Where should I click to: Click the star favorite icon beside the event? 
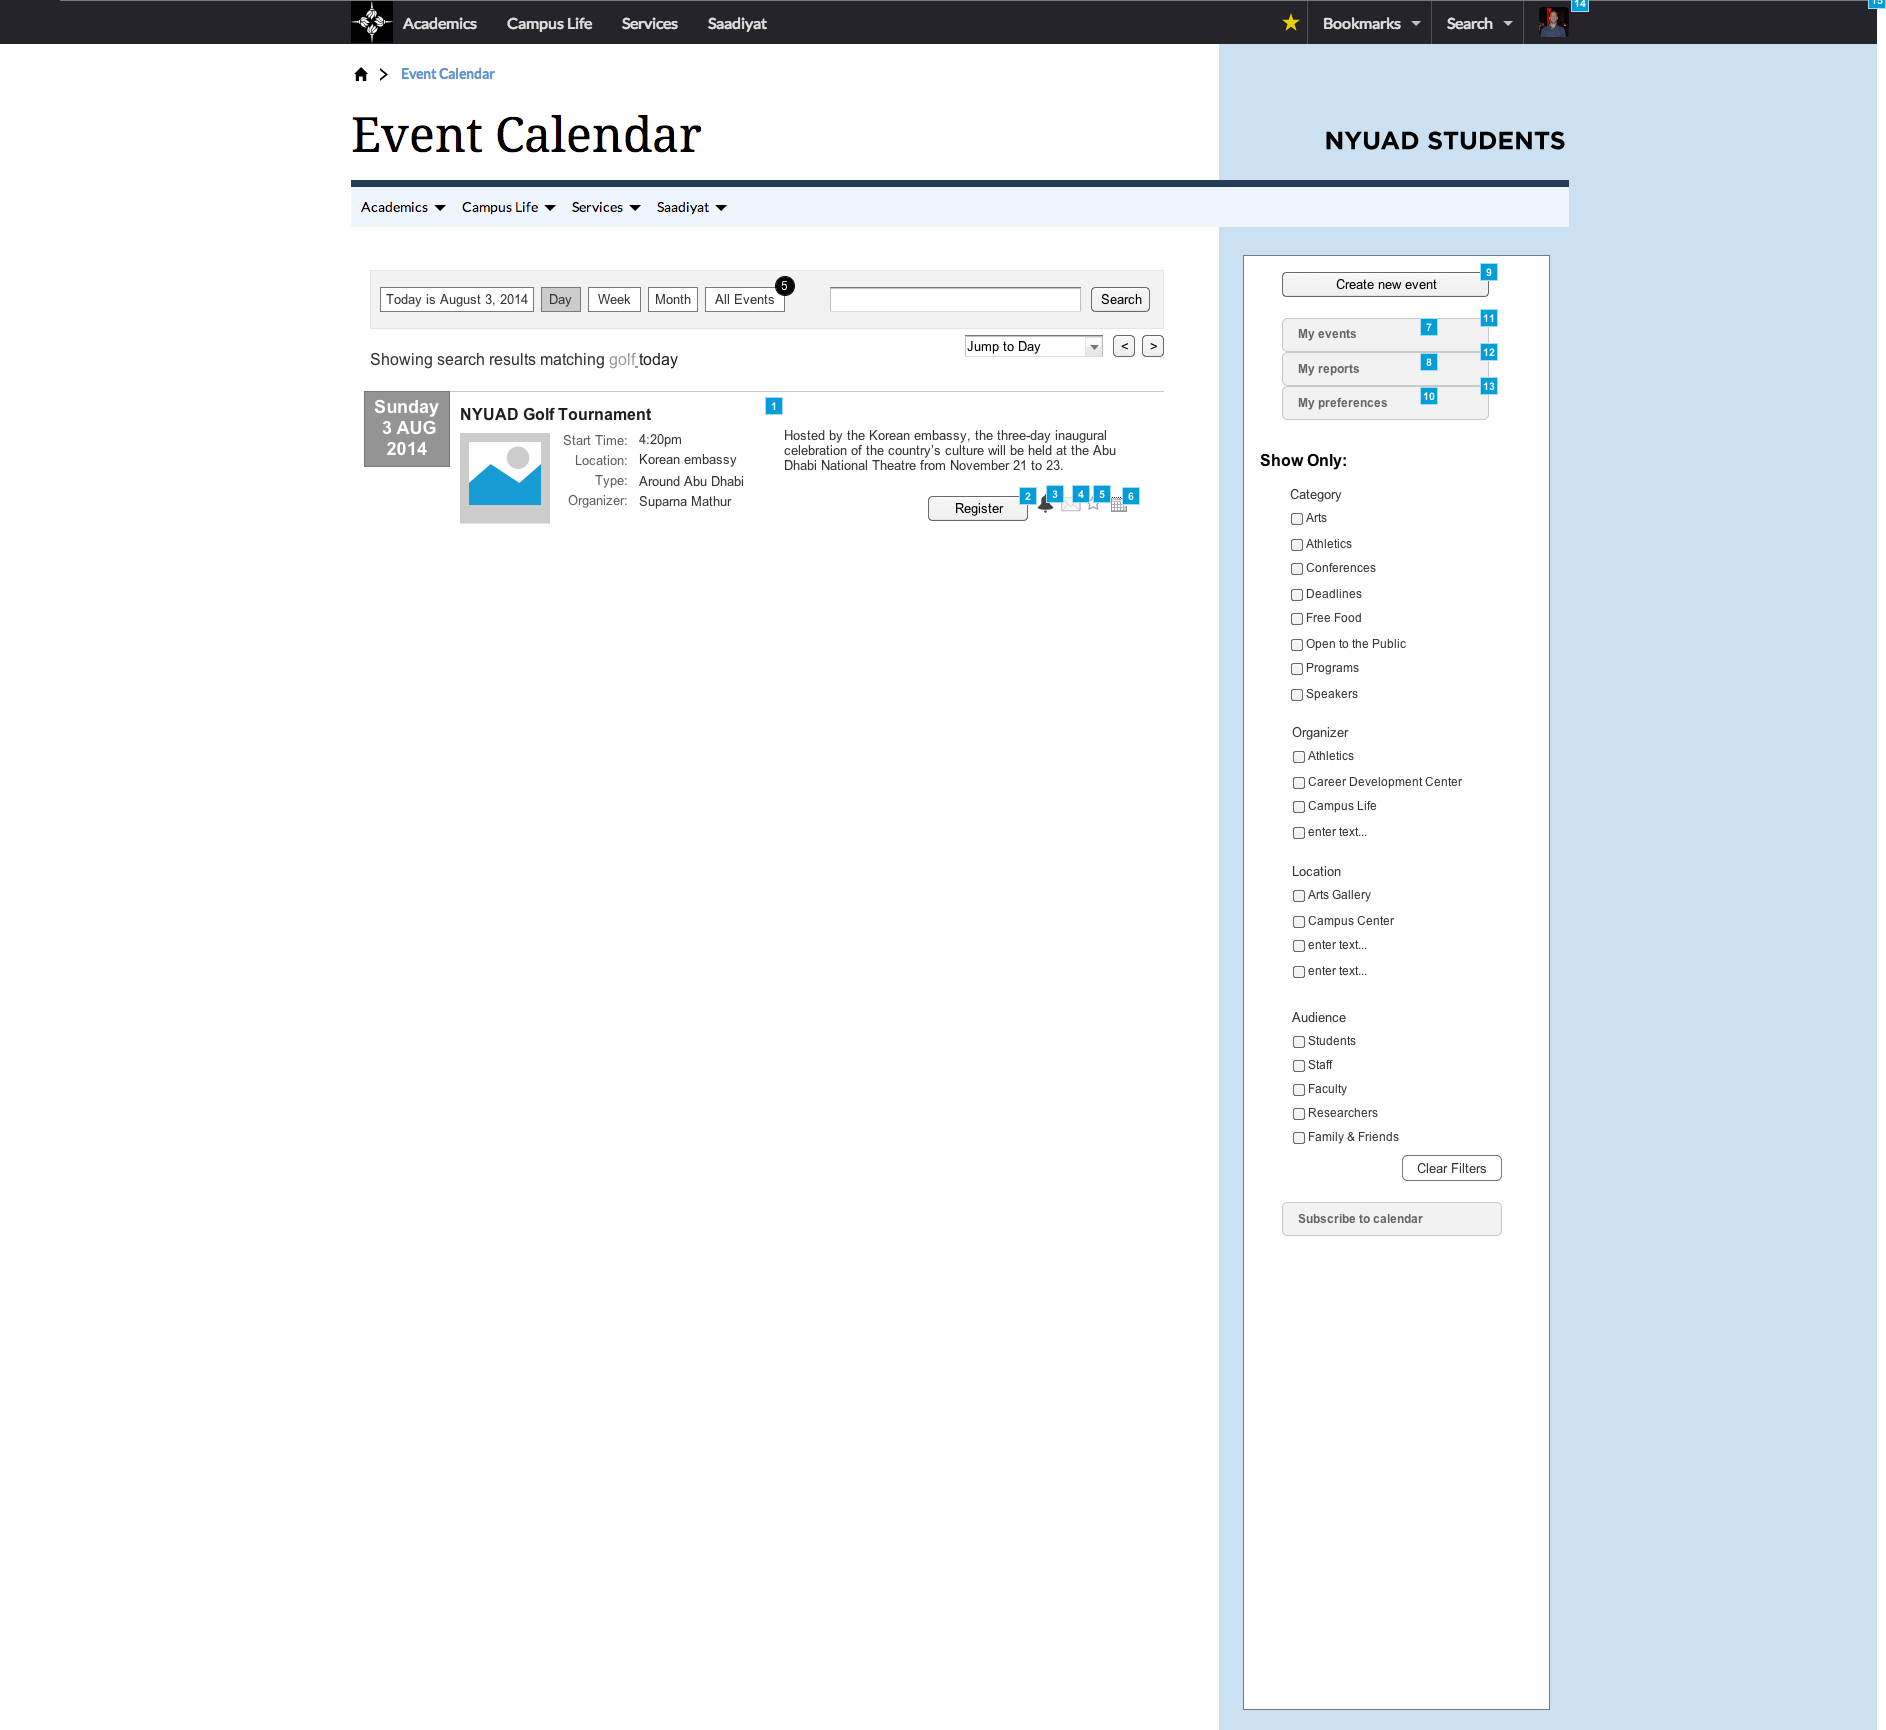(1093, 503)
